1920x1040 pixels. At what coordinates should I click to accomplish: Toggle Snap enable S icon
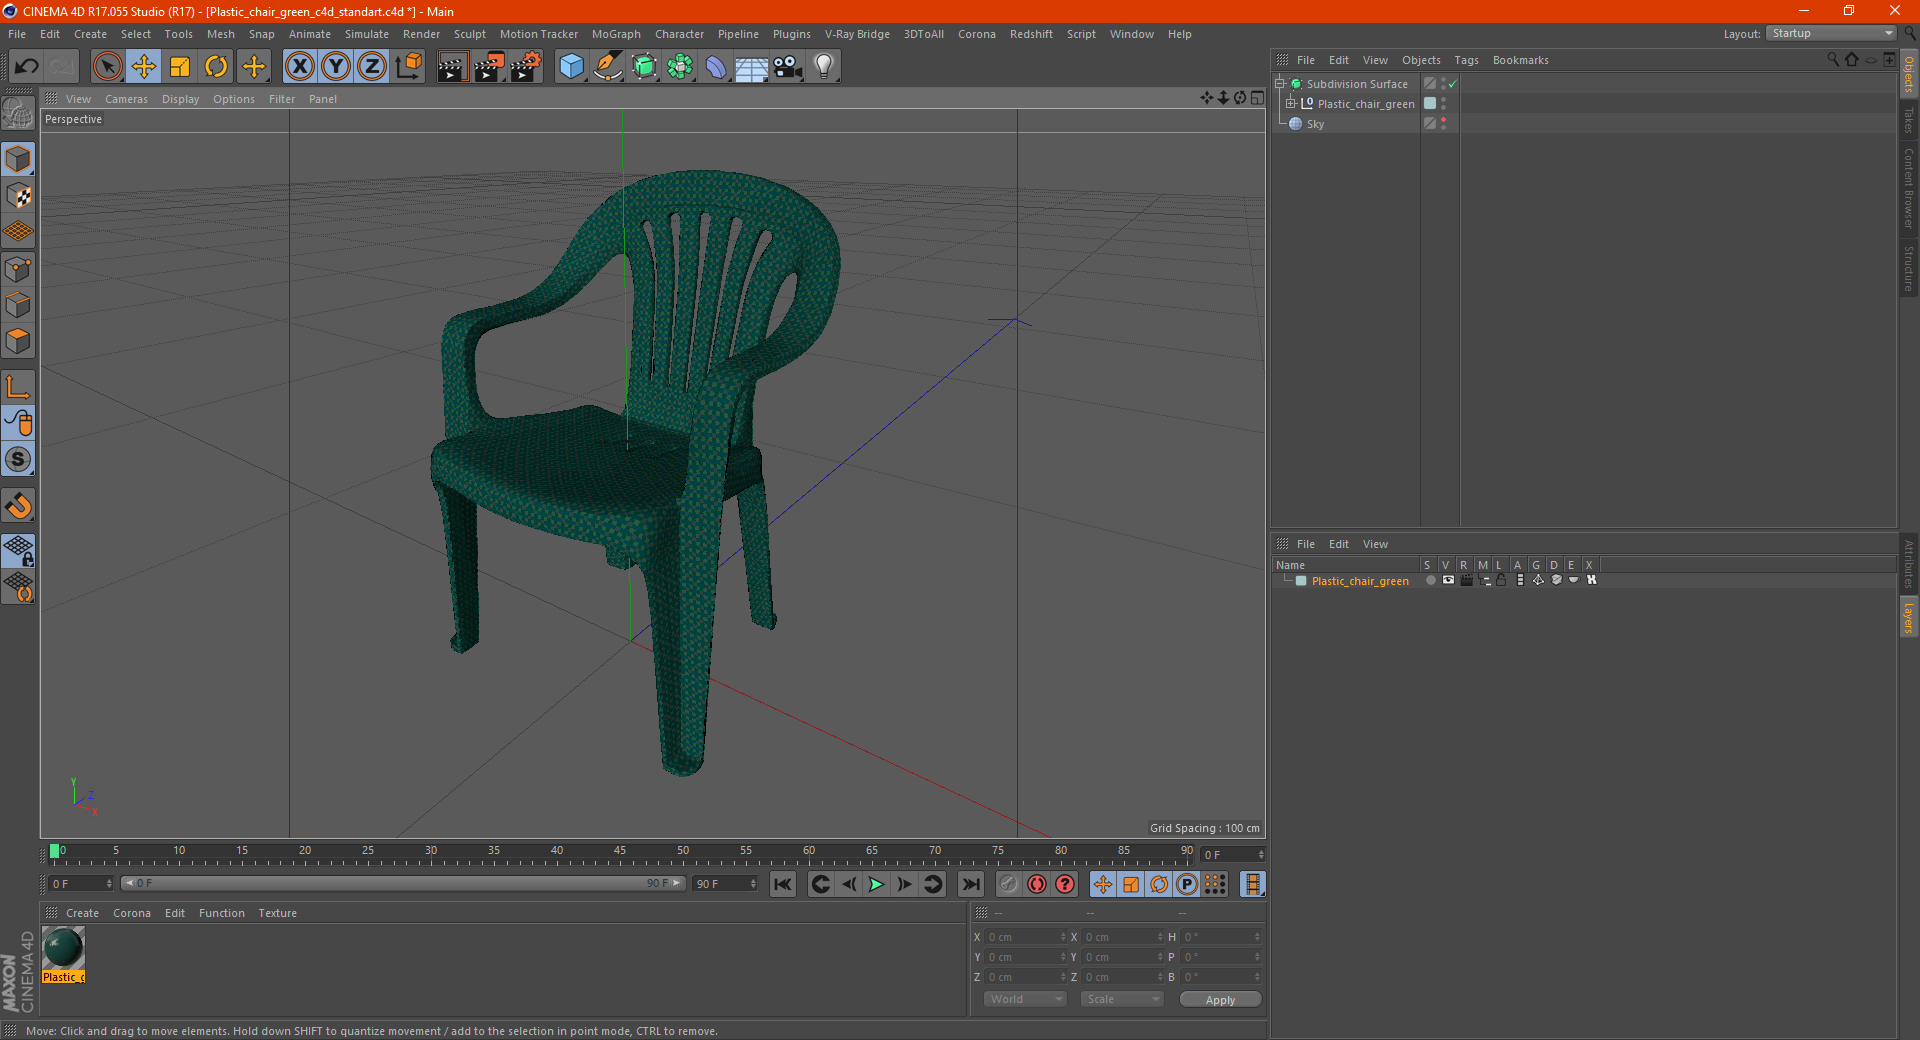click(x=19, y=460)
